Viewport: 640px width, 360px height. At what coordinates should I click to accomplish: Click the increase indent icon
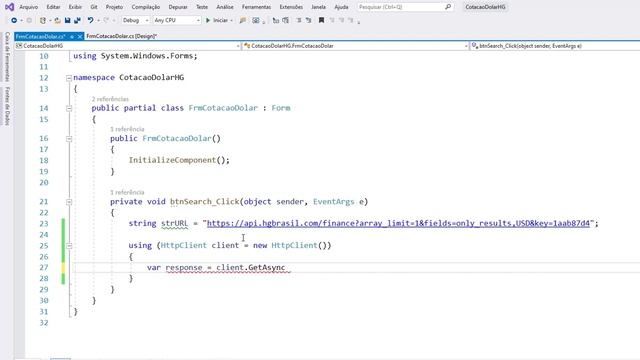(x=309, y=20)
